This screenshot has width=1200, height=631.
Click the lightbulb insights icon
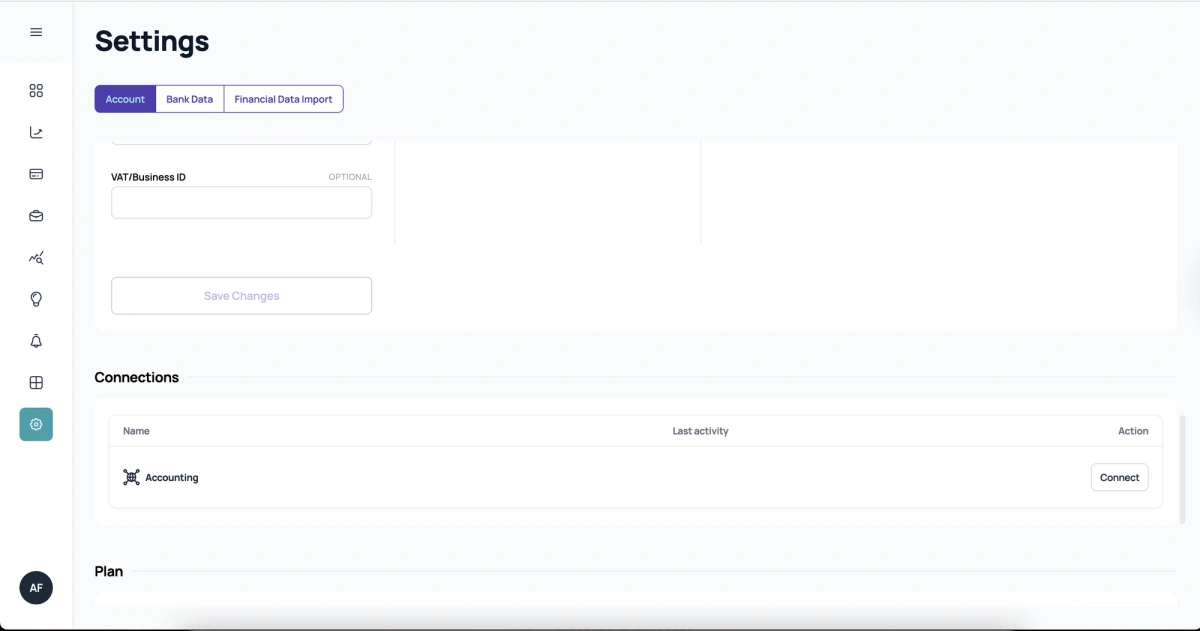coord(36,299)
